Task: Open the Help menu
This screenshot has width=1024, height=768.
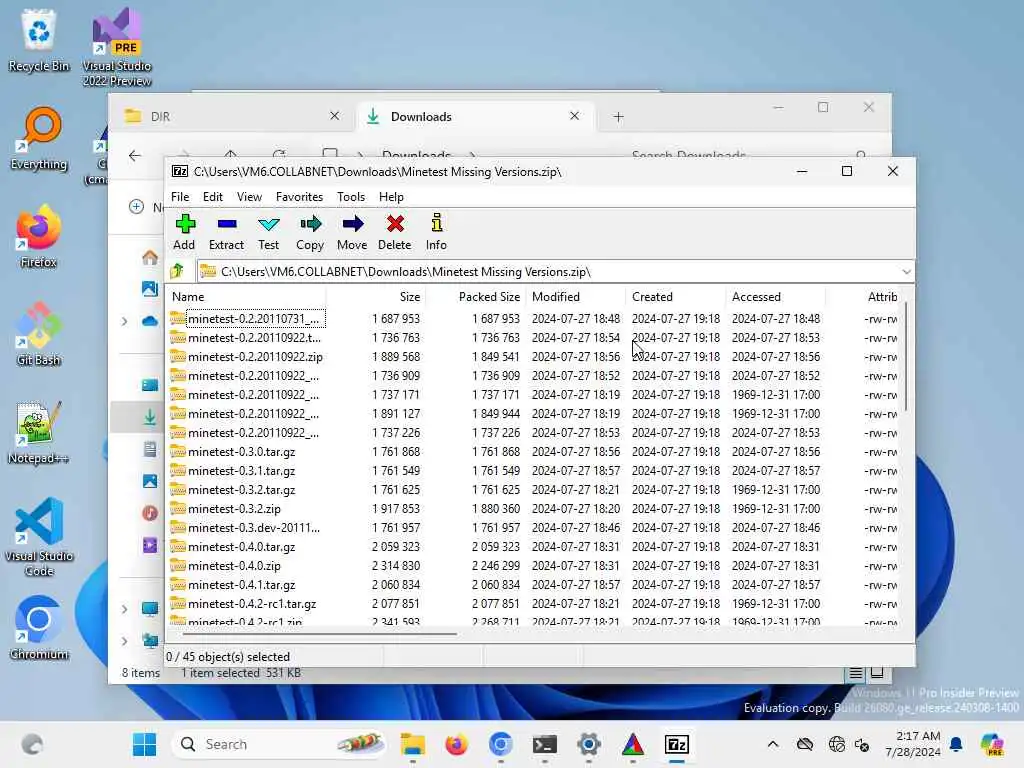Action: pos(391,197)
